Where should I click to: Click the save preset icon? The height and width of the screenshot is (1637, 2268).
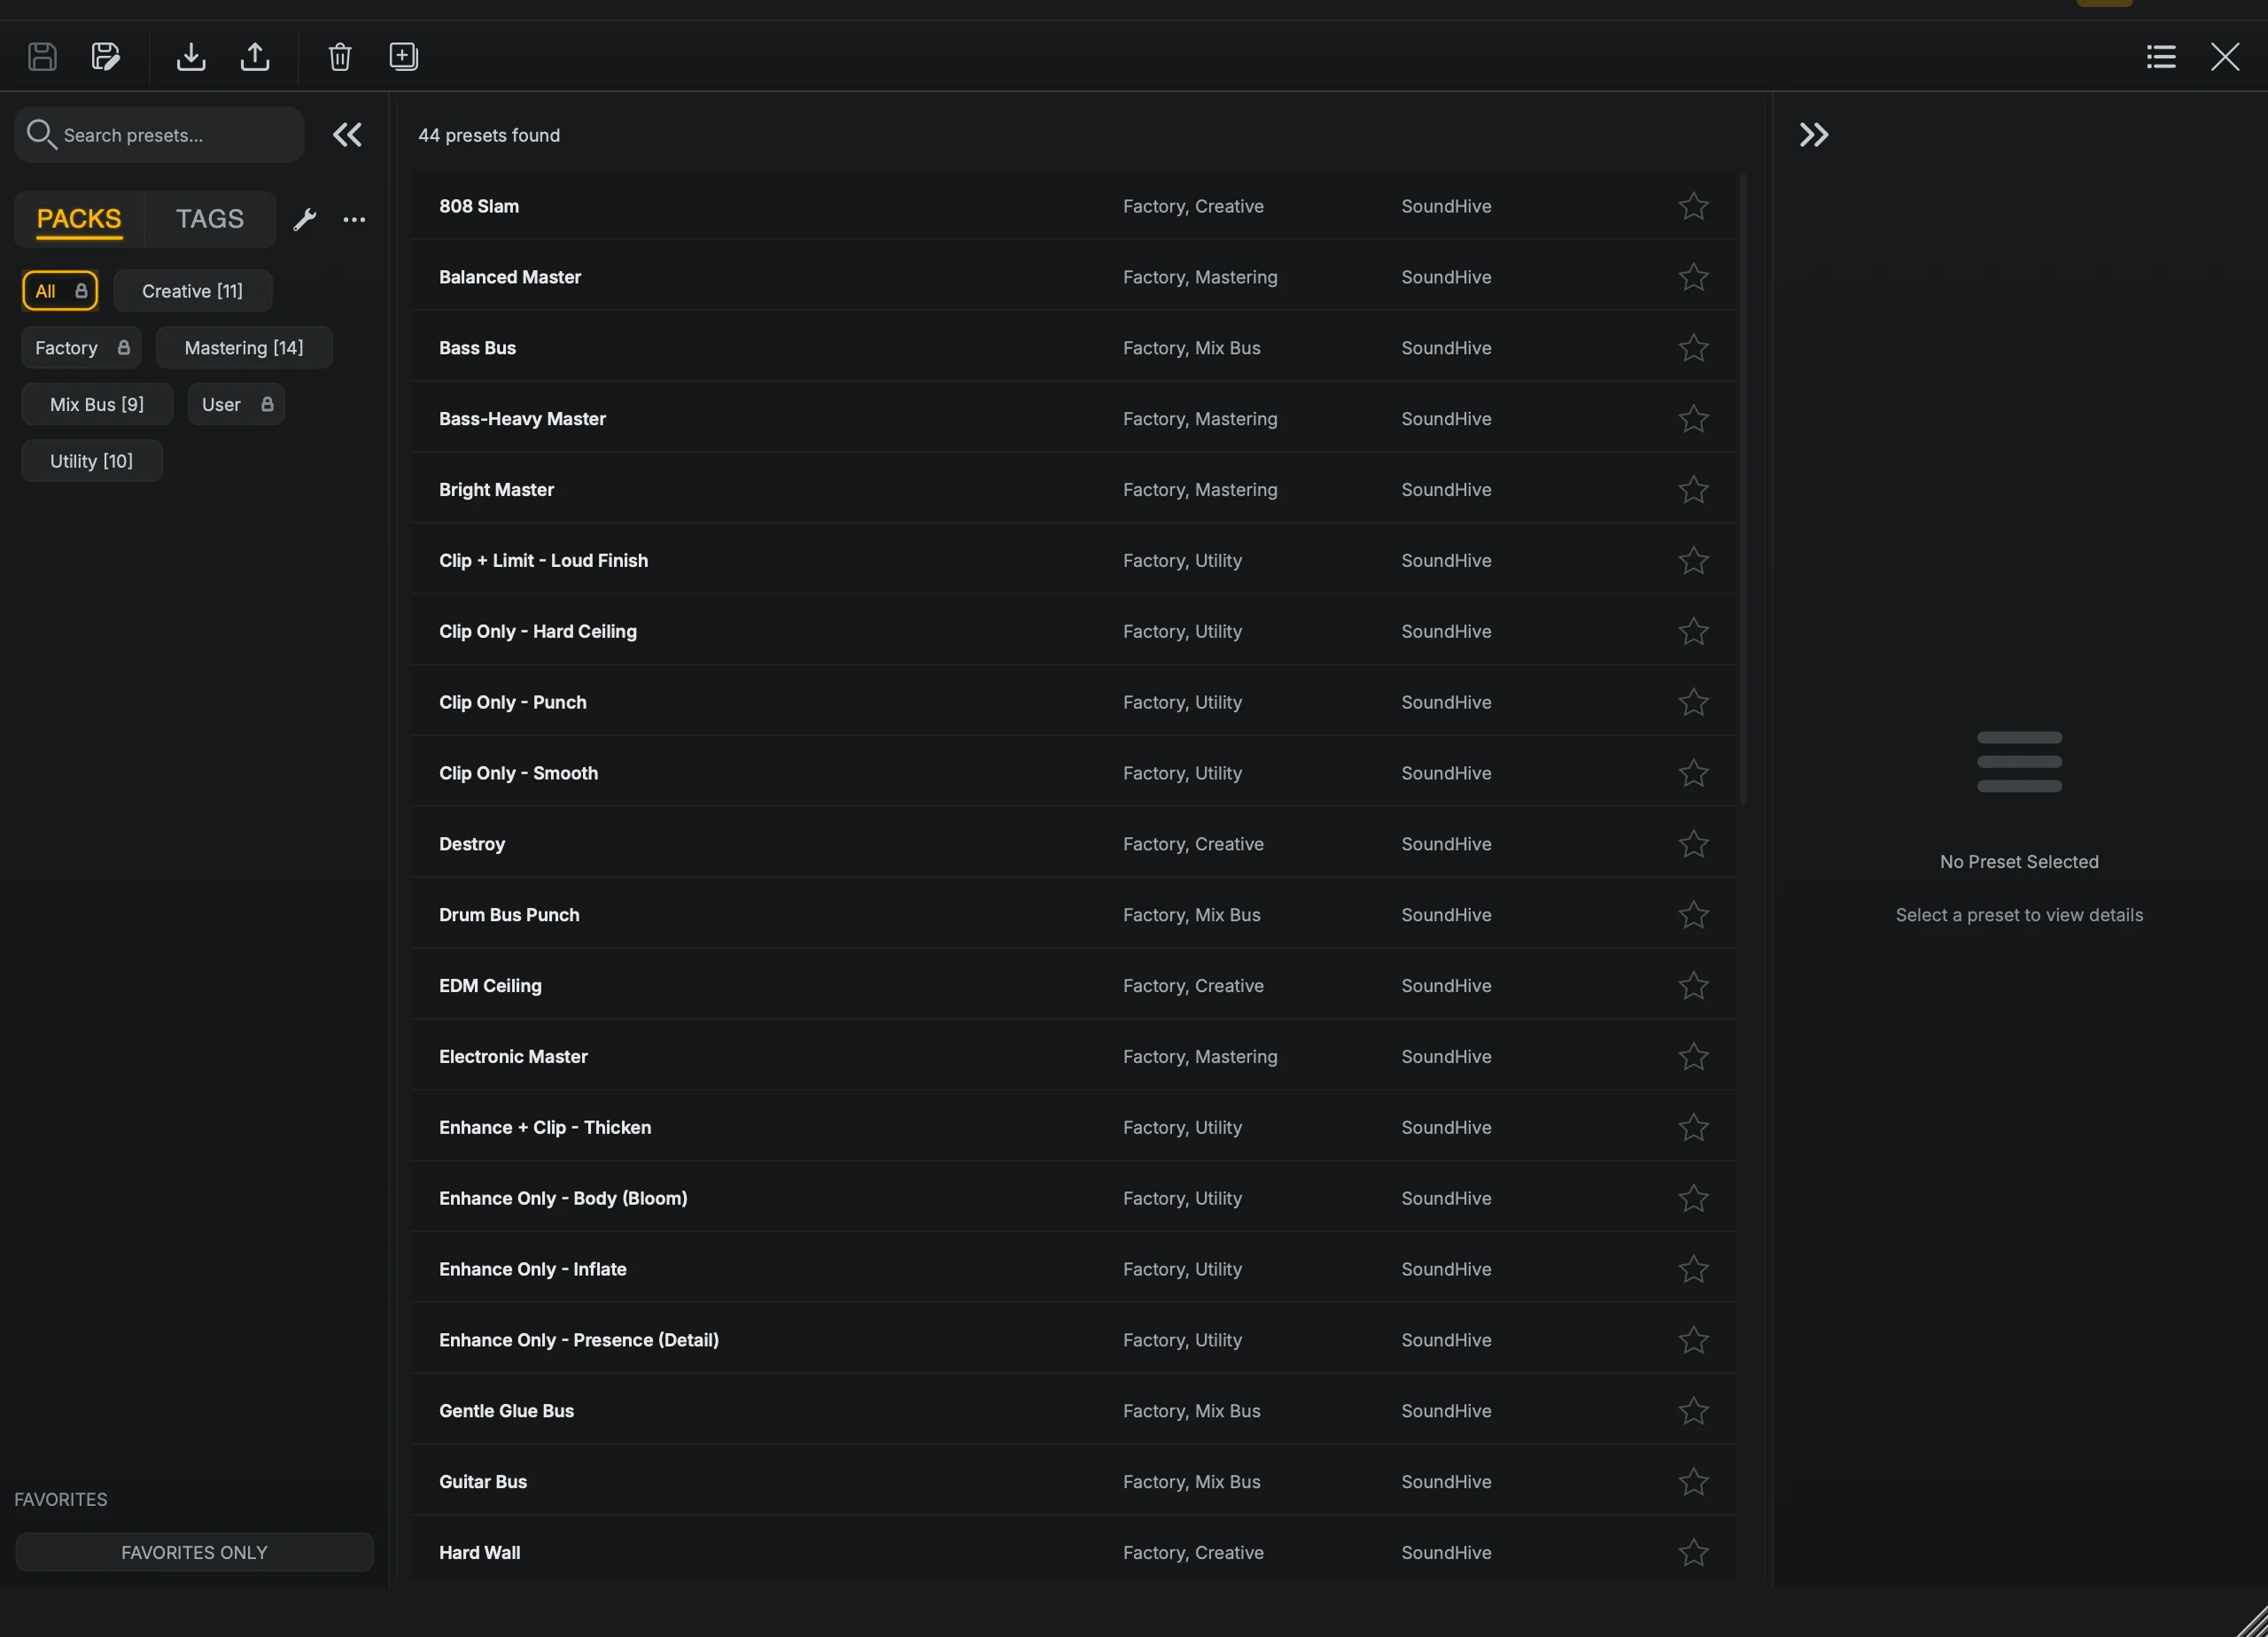point(42,56)
